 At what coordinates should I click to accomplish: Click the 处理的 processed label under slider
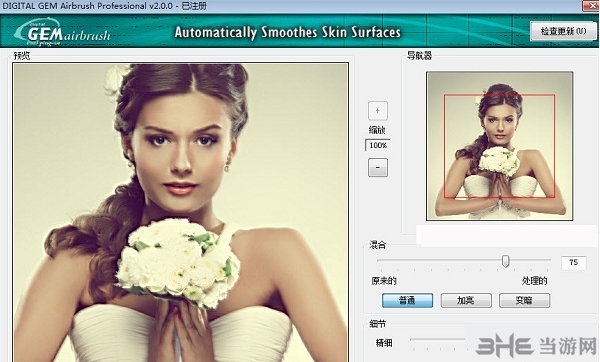point(534,281)
